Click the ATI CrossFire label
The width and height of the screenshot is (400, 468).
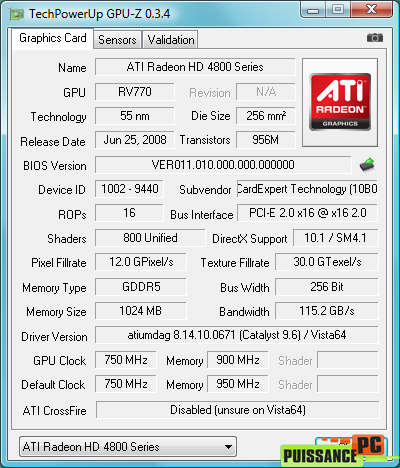click(x=55, y=411)
